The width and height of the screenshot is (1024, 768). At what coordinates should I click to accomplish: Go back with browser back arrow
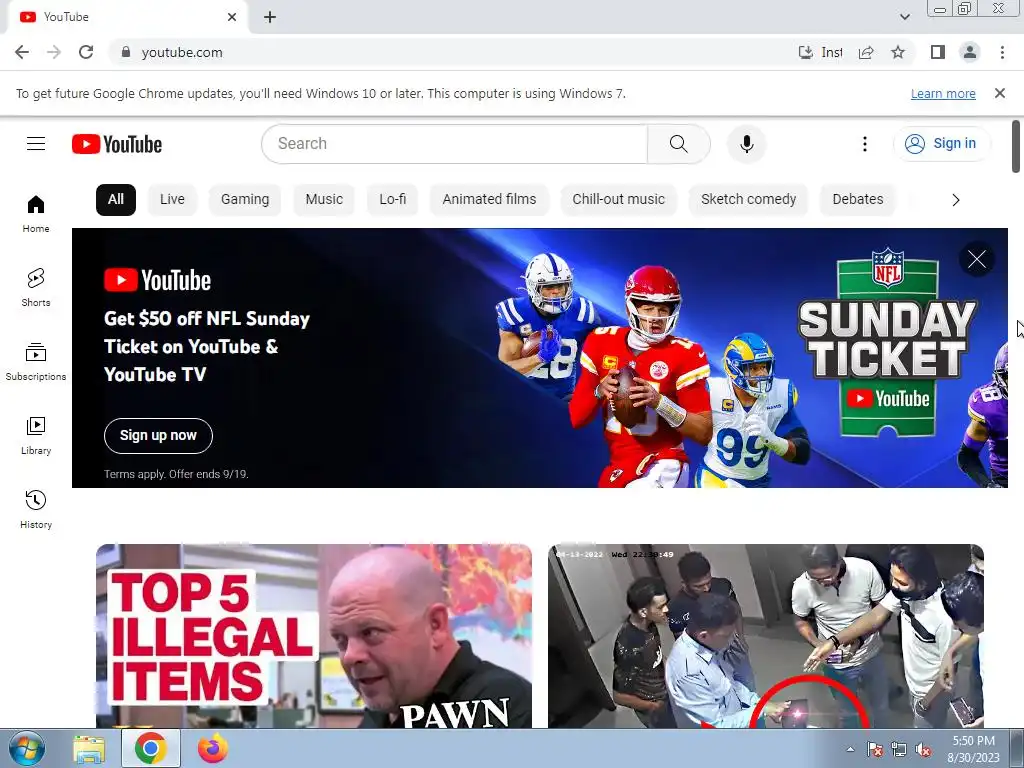tap(22, 52)
